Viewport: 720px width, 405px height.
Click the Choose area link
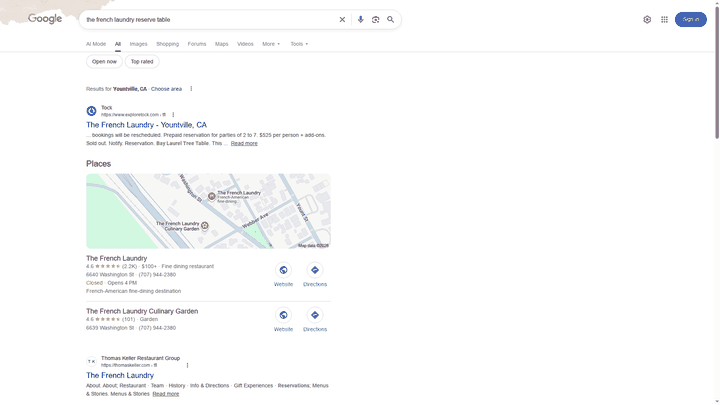pyautogui.click(x=166, y=89)
